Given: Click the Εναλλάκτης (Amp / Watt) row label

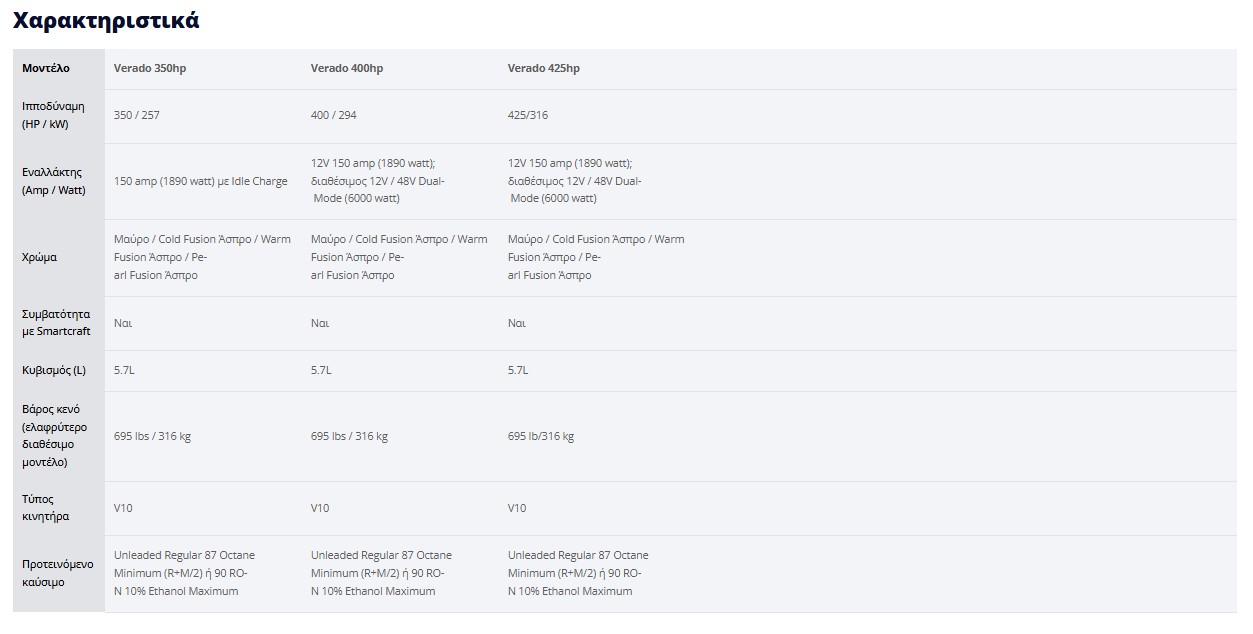Looking at the screenshot, I should (52, 181).
